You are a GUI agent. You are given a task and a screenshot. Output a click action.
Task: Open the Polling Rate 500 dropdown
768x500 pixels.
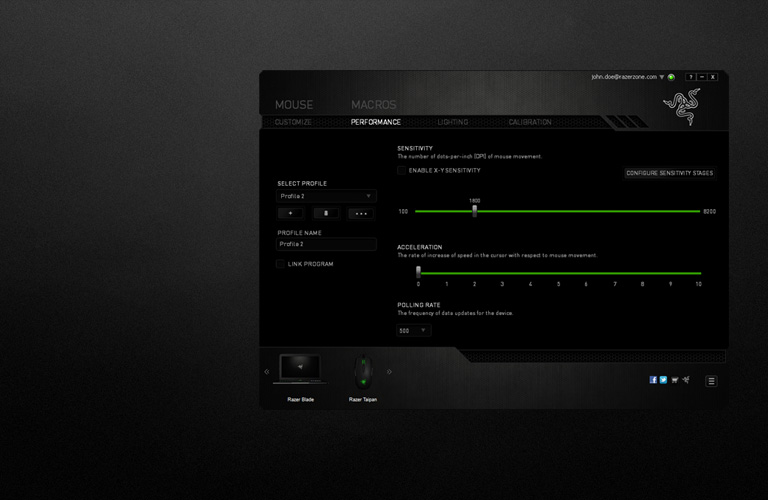[414, 330]
